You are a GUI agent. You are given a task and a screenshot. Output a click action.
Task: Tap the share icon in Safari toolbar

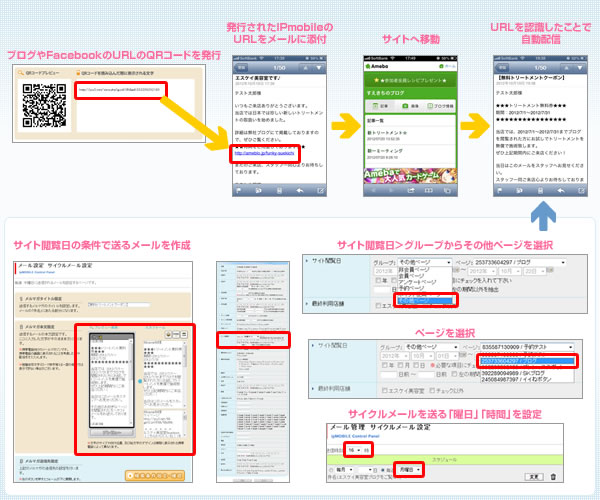pyautogui.click(x=411, y=190)
